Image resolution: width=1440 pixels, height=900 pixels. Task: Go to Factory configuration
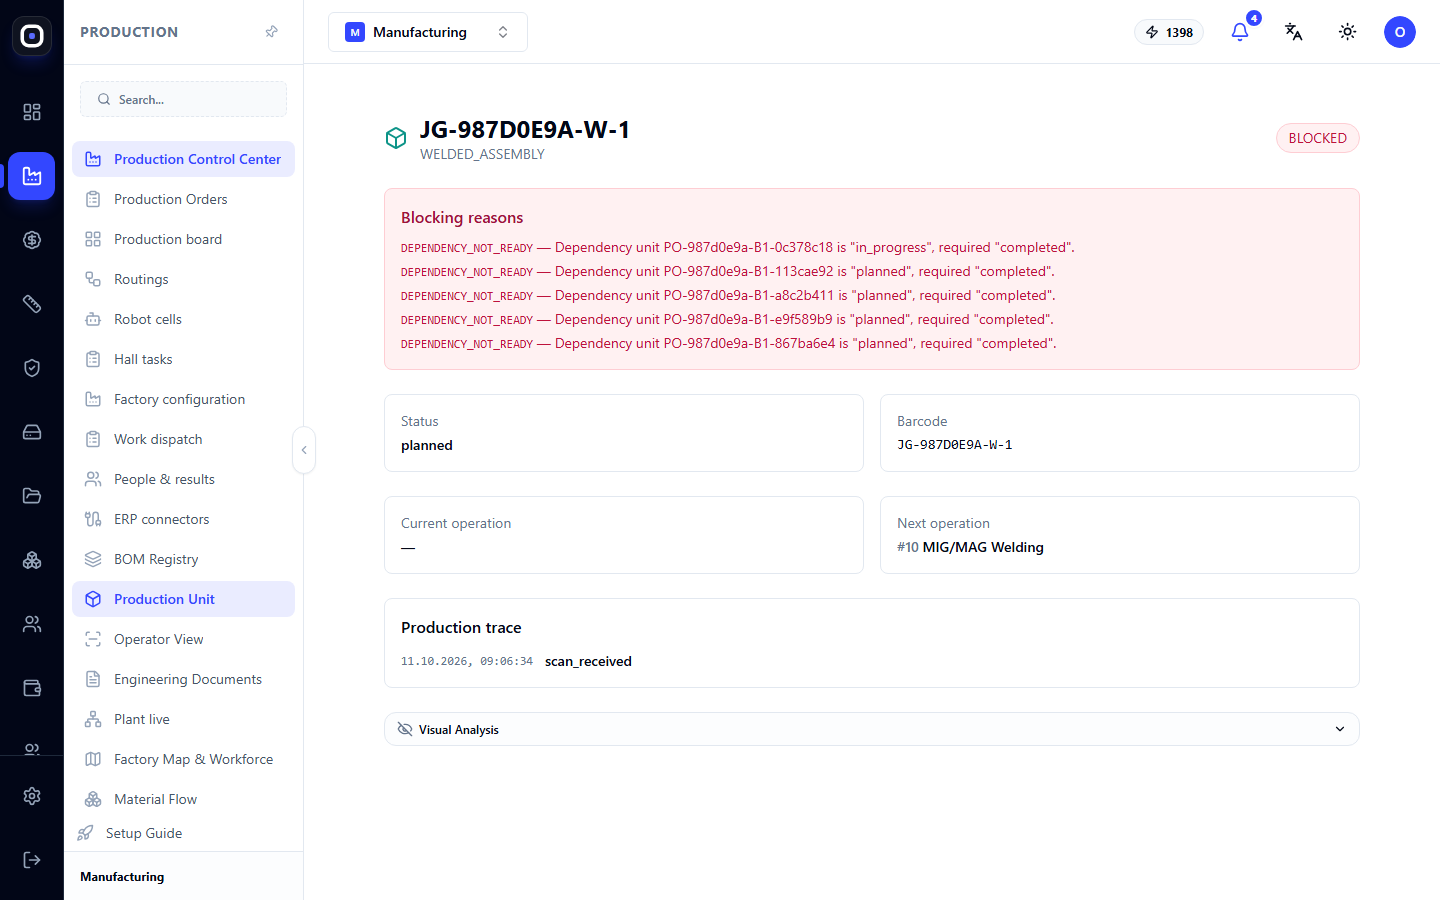[x=183, y=399]
